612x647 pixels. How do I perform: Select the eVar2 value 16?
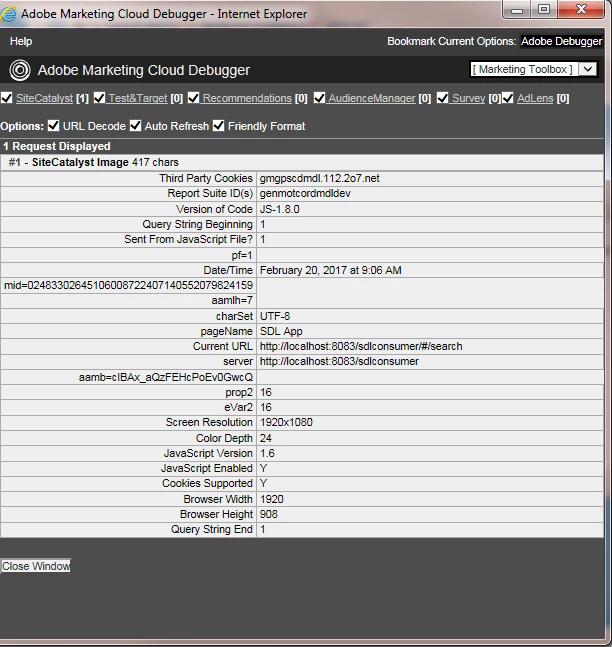coord(266,407)
